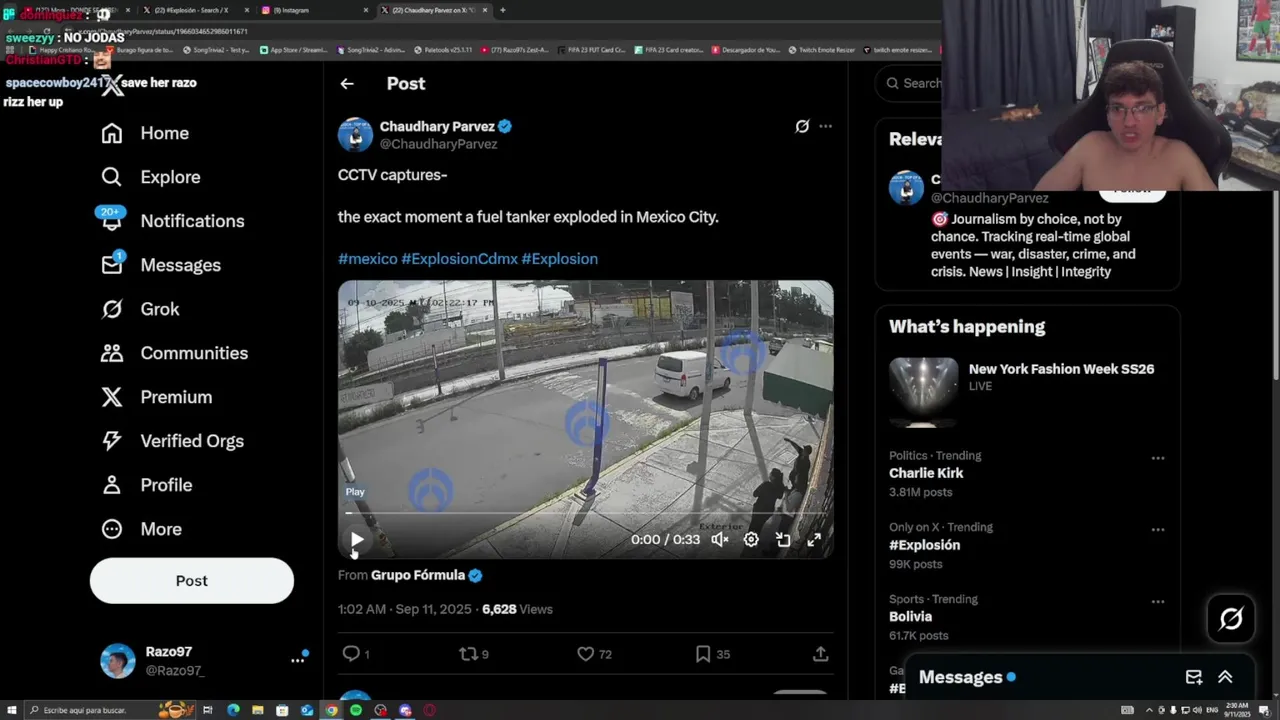1280x720 pixels.
Task: Click the 6,628 Views count
Action: coord(517,609)
